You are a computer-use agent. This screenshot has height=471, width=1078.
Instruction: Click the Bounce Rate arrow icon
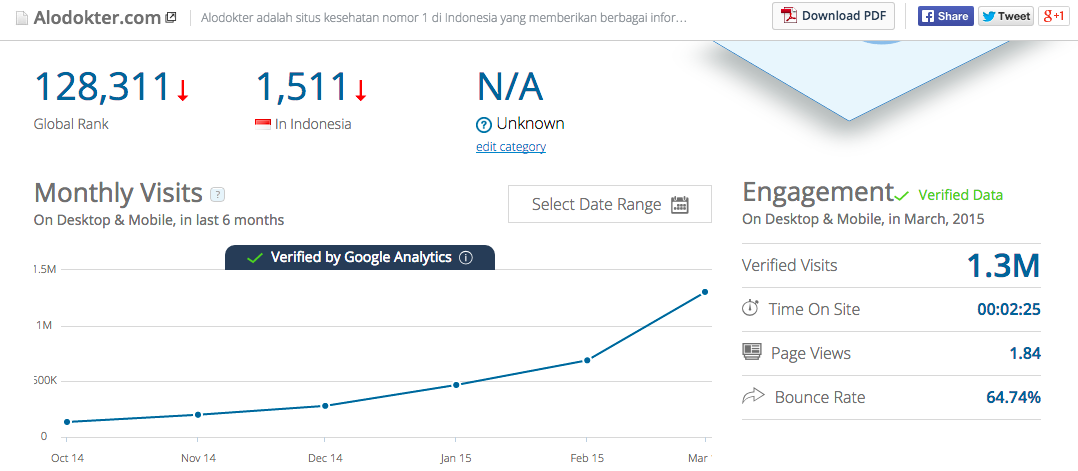[754, 397]
